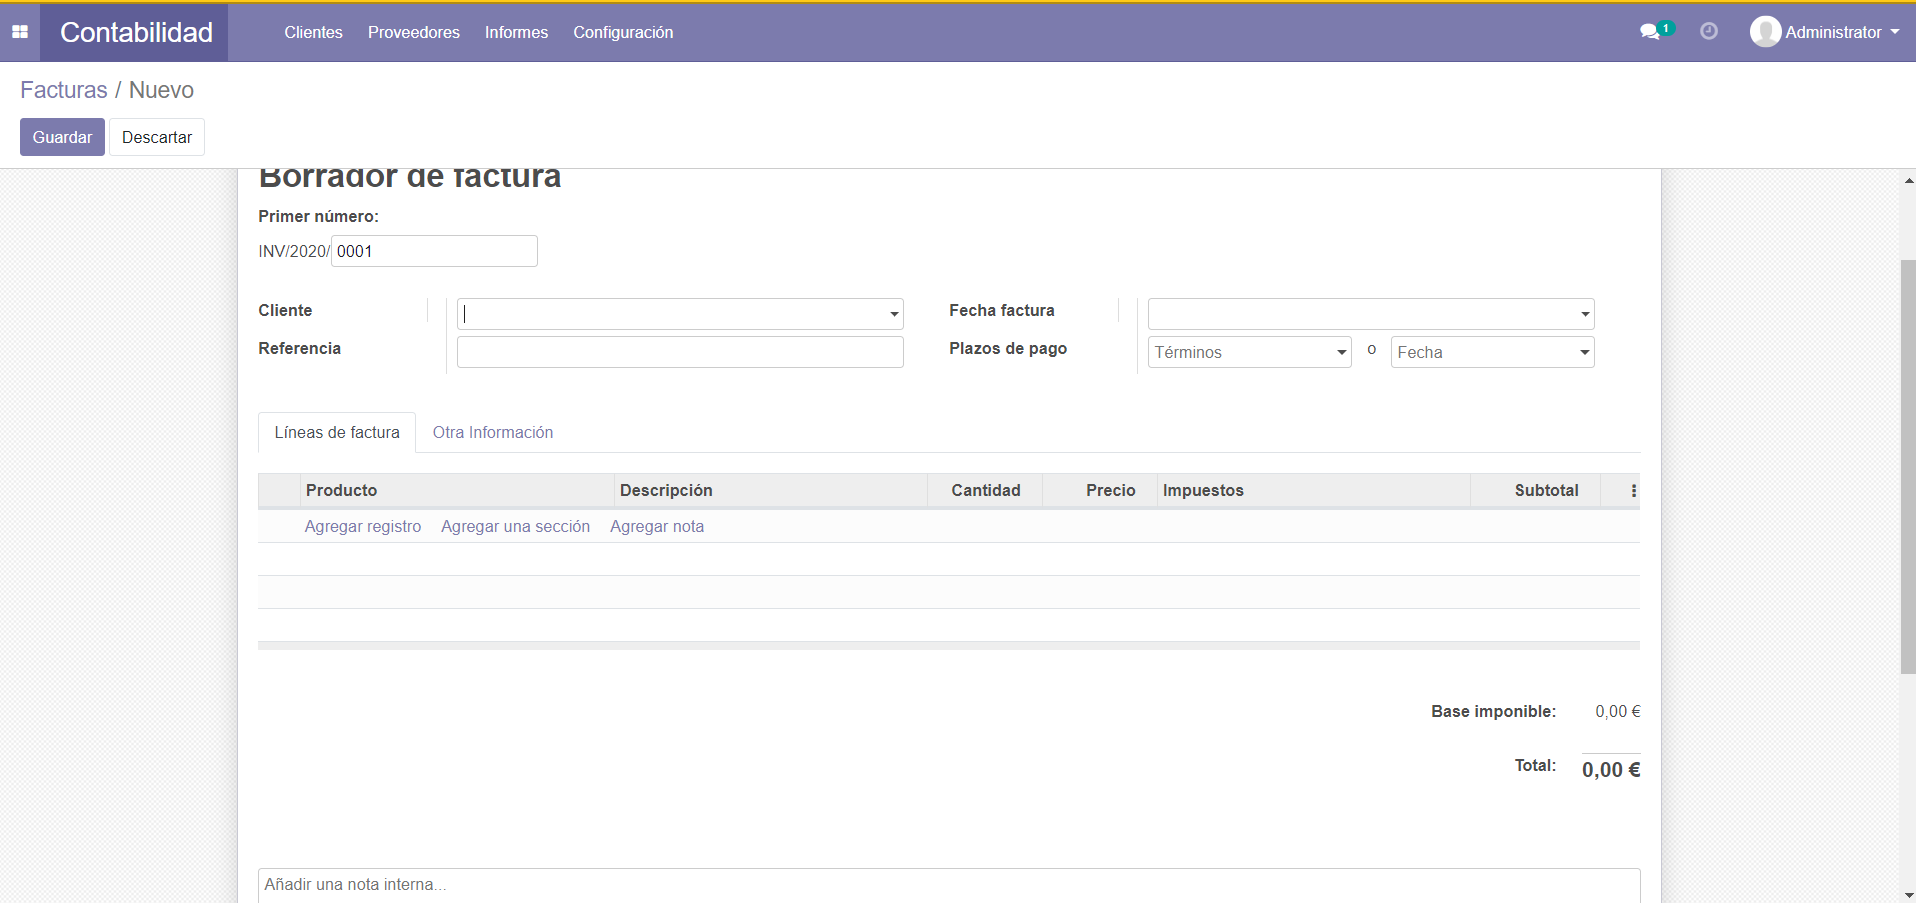
Task: Click the scrollbar up arrow
Action: point(1909,181)
